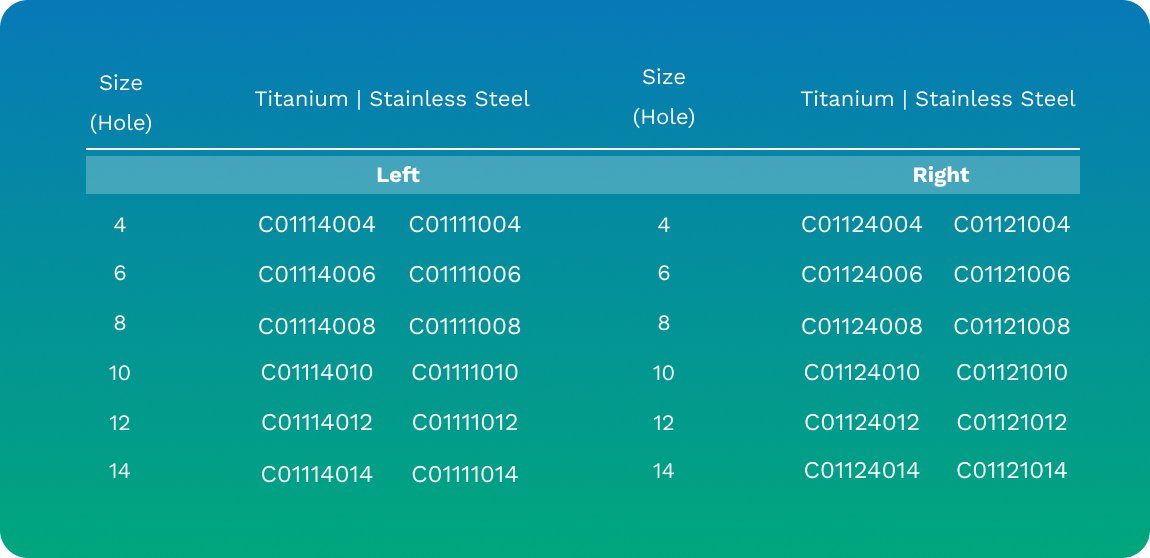Click the Right section header
Viewport: 1150px width, 558px height.
point(941,175)
